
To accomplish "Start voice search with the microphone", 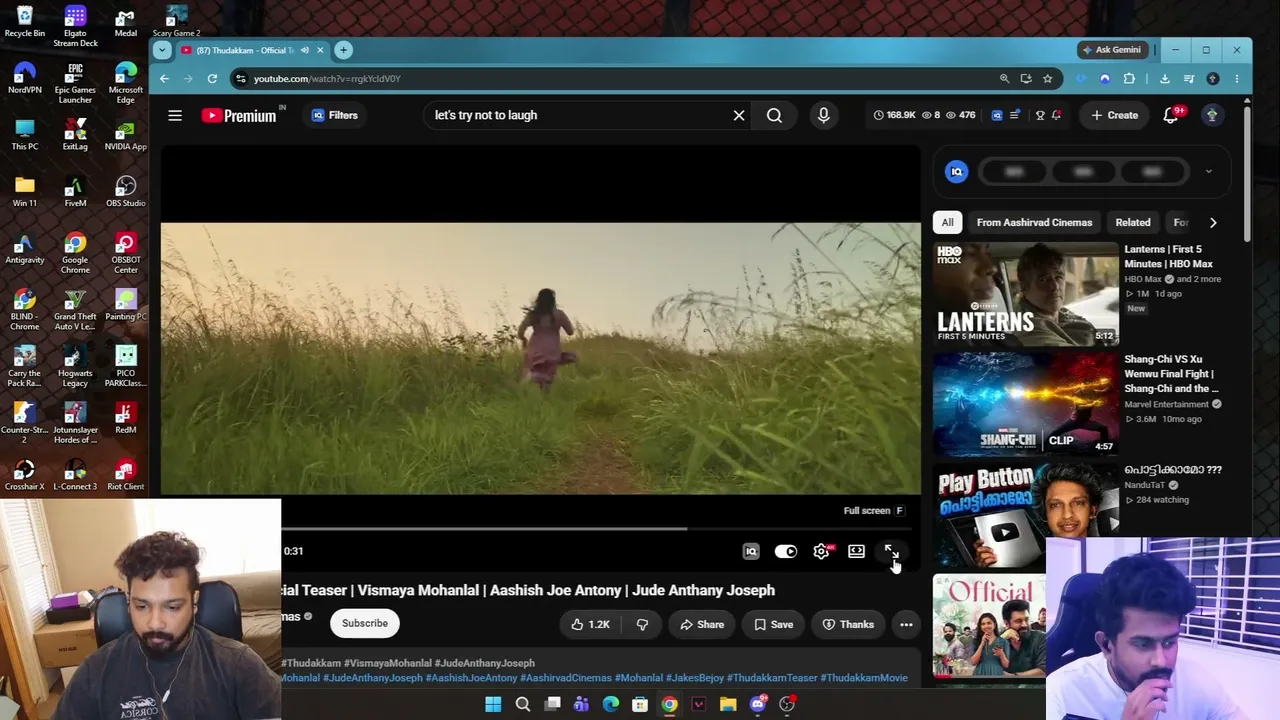I will click(x=824, y=115).
